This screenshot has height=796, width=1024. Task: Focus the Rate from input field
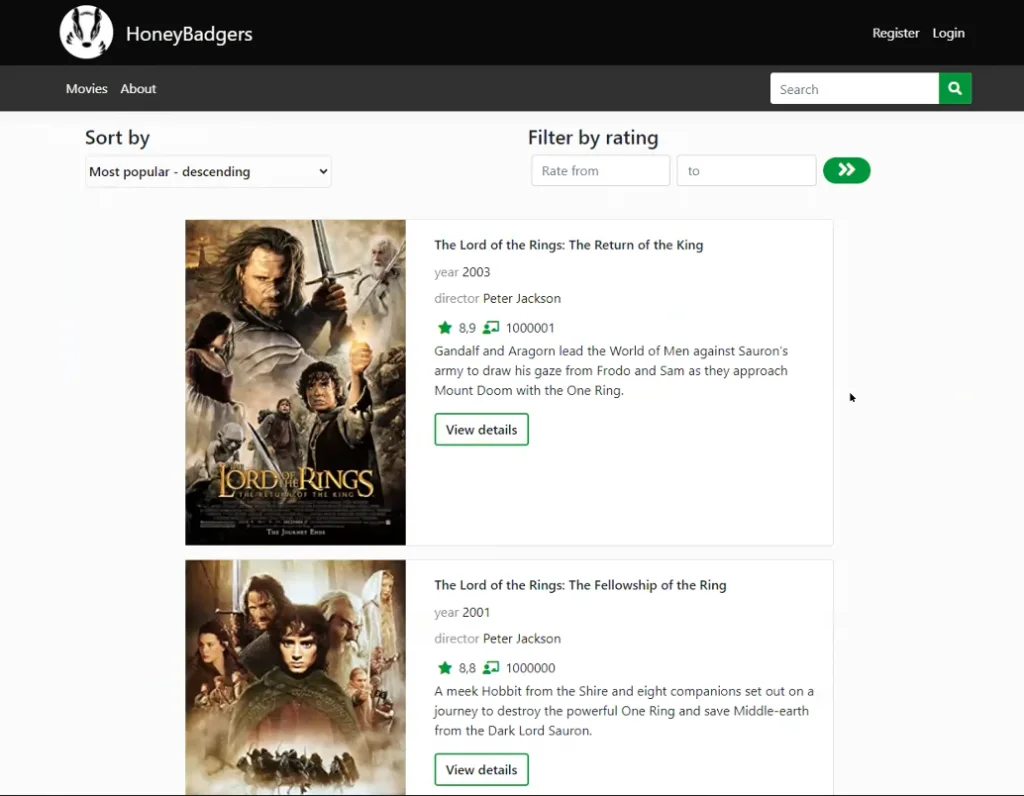pyautogui.click(x=601, y=170)
